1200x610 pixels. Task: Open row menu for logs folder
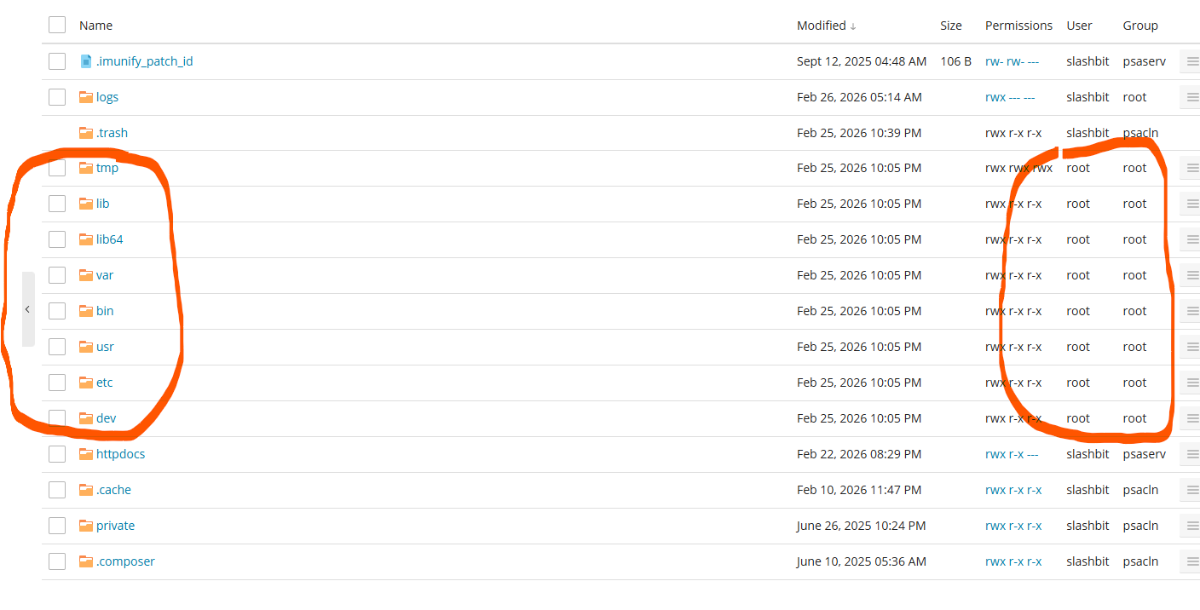pyautogui.click(x=1192, y=97)
